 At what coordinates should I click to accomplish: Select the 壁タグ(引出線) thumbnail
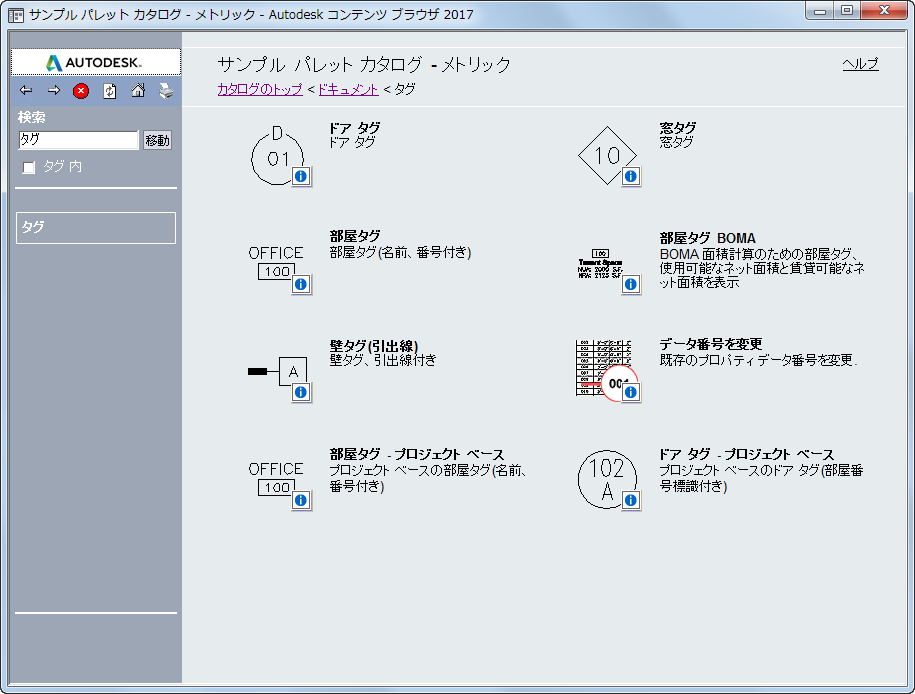tap(277, 371)
